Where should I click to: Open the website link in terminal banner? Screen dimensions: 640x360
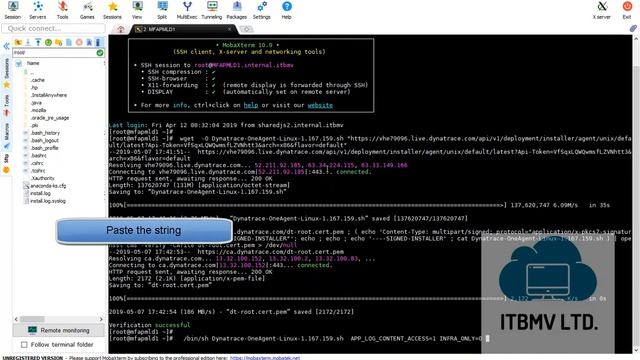(x=320, y=105)
